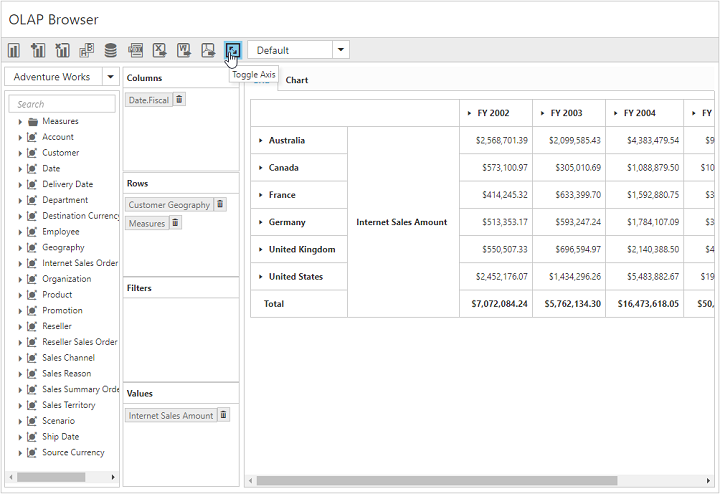This screenshot has width=720, height=494.
Task: Export report using the Word icon
Action: 184,50
